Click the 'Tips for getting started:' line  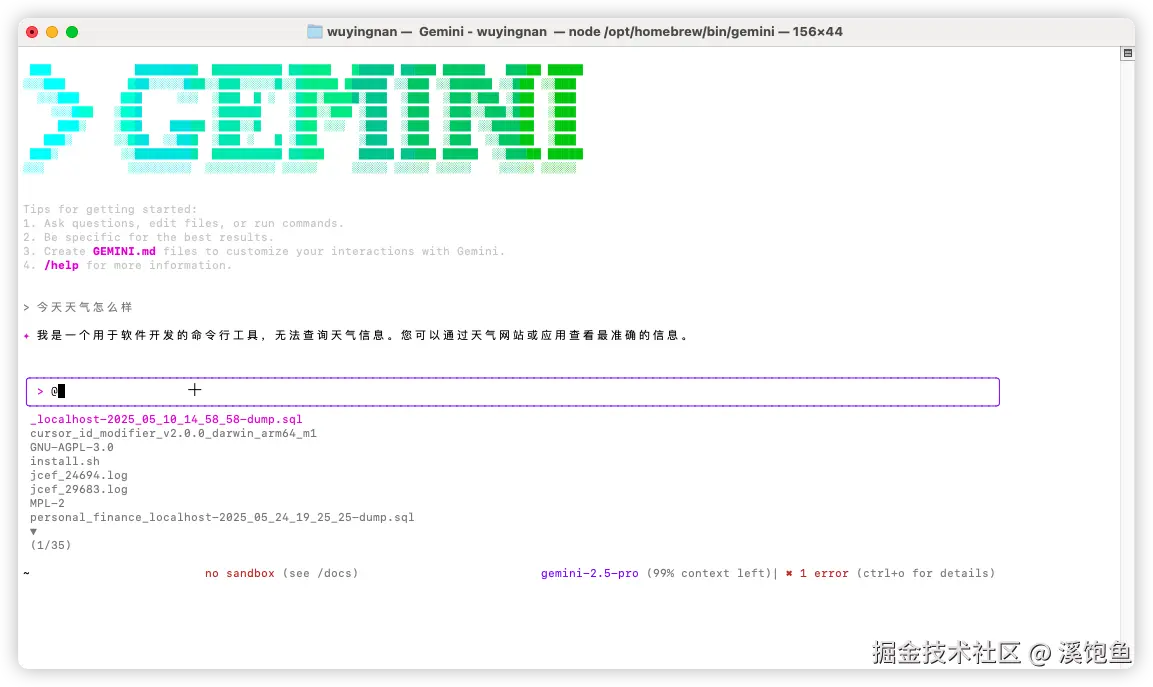click(x=110, y=210)
